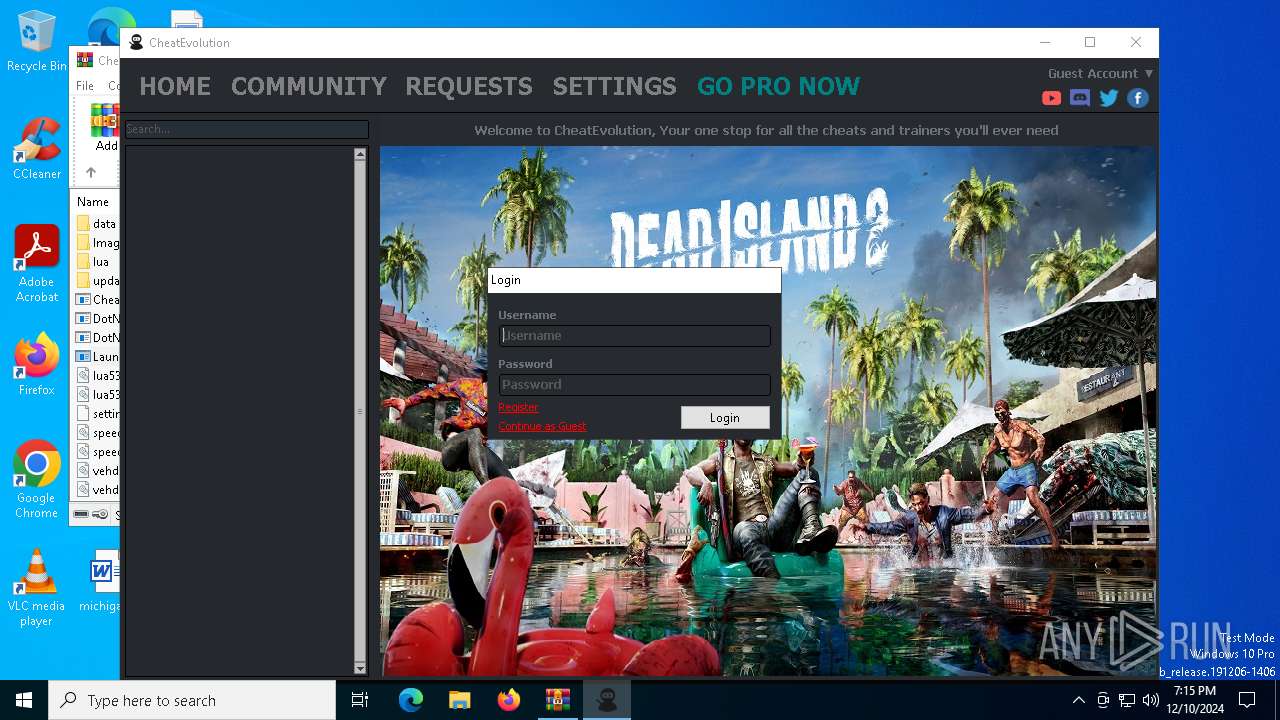Open the Facebook social icon

coord(1138,98)
